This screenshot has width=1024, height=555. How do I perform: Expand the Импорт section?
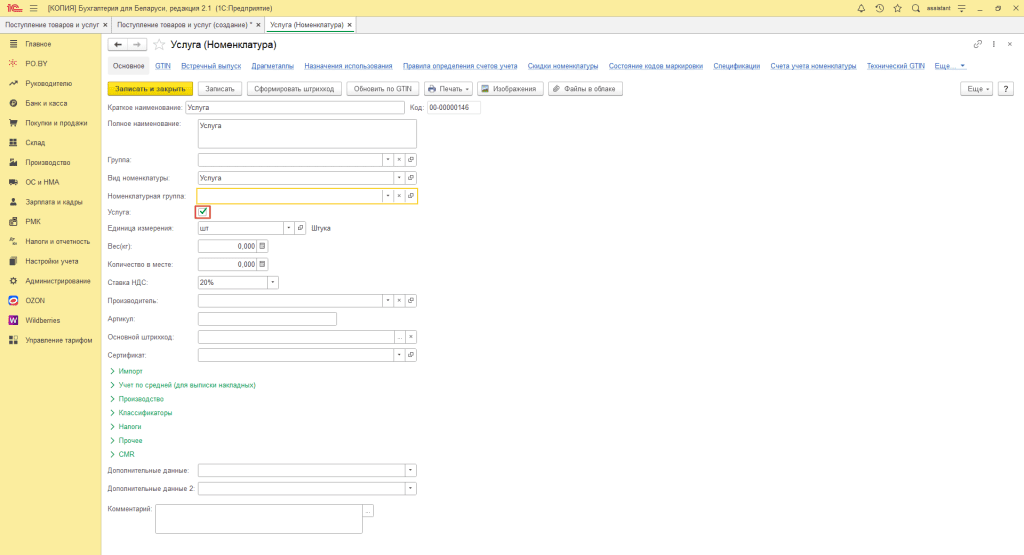pos(129,371)
